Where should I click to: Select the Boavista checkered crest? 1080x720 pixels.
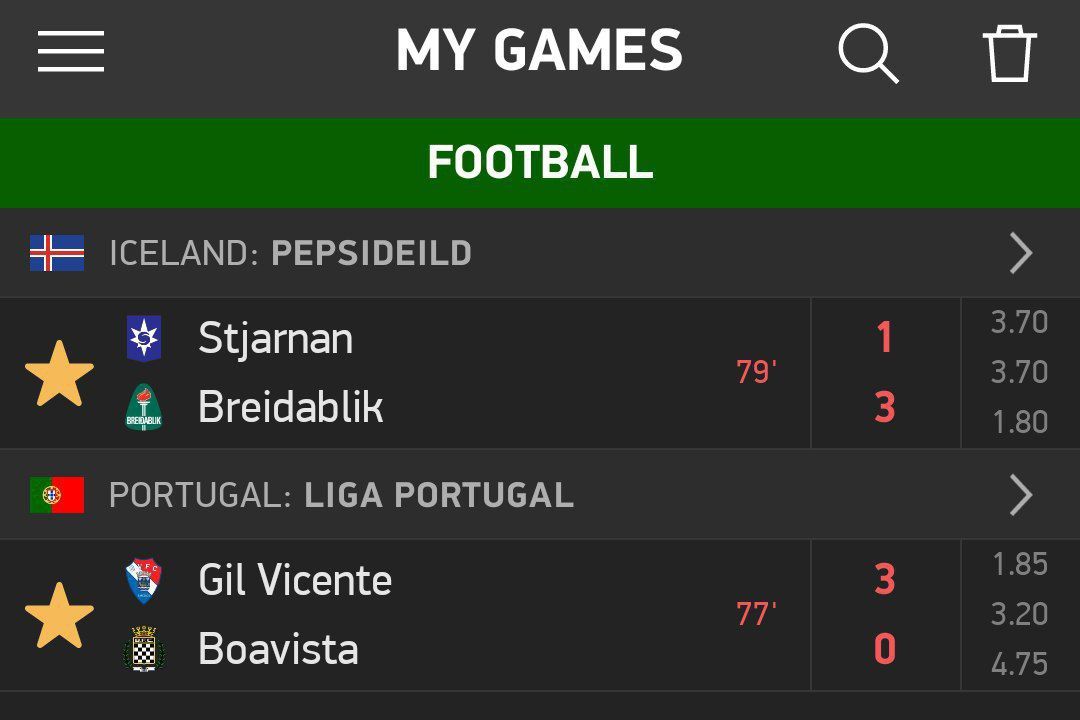pyautogui.click(x=144, y=649)
